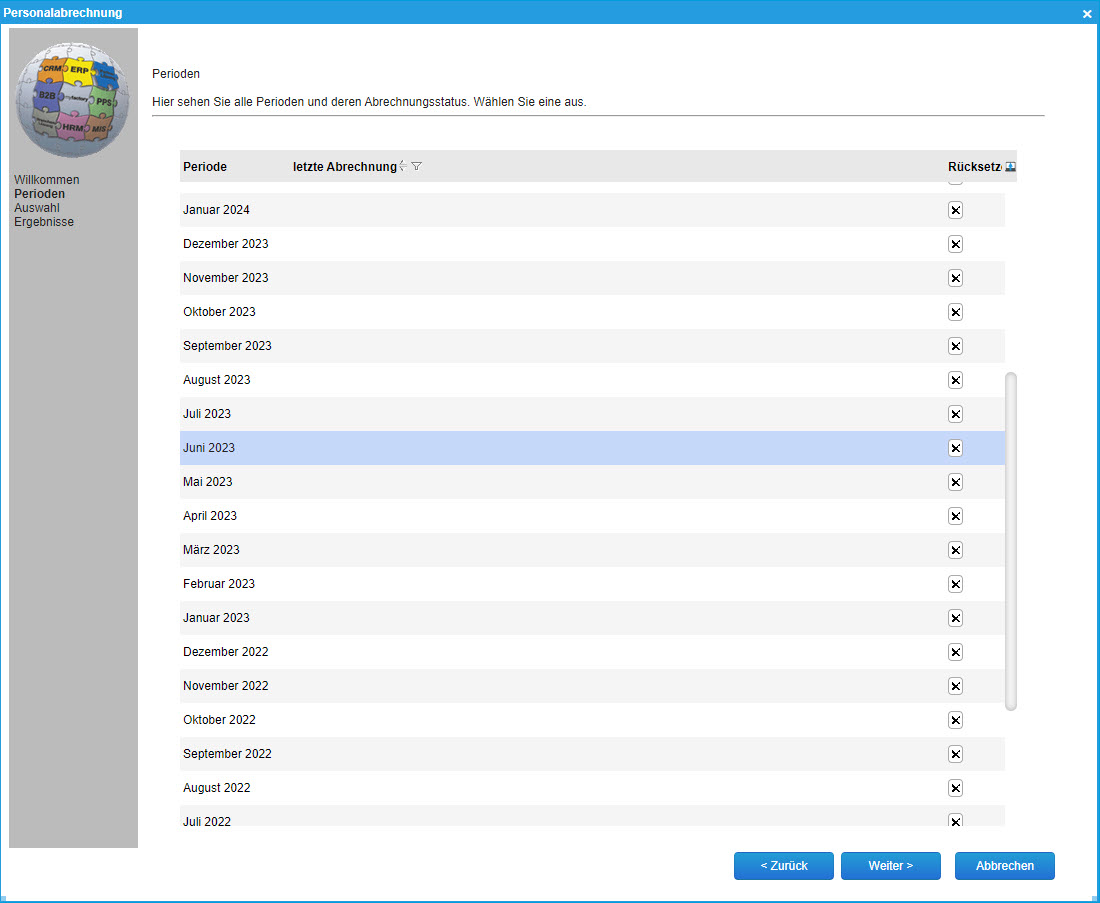This screenshot has width=1100, height=903.
Task: Click the Rücksetzen column header
Action: tap(973, 167)
